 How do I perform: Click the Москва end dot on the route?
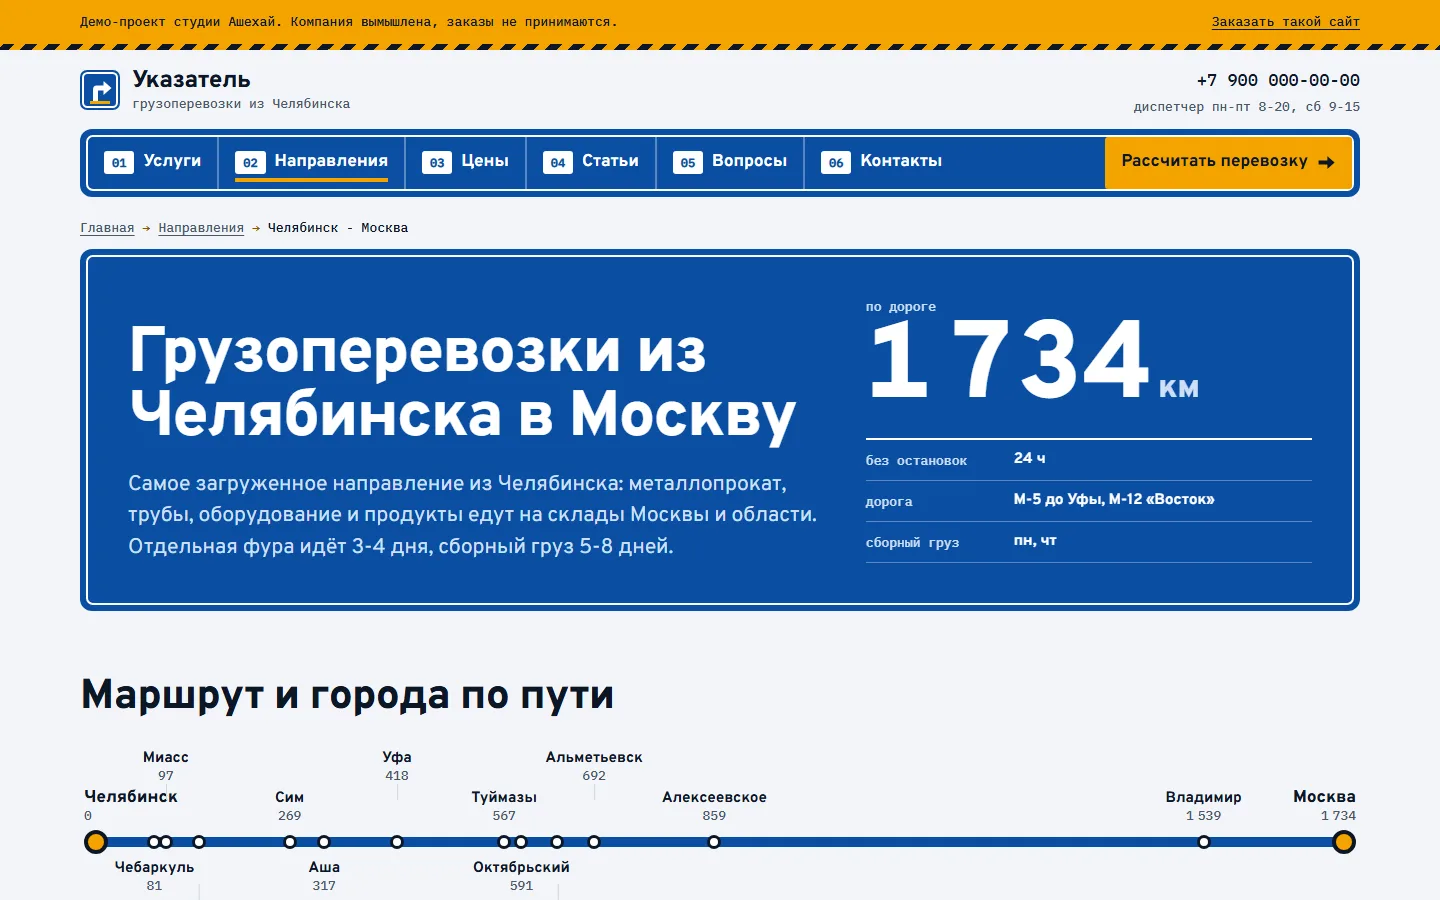coord(1344,842)
